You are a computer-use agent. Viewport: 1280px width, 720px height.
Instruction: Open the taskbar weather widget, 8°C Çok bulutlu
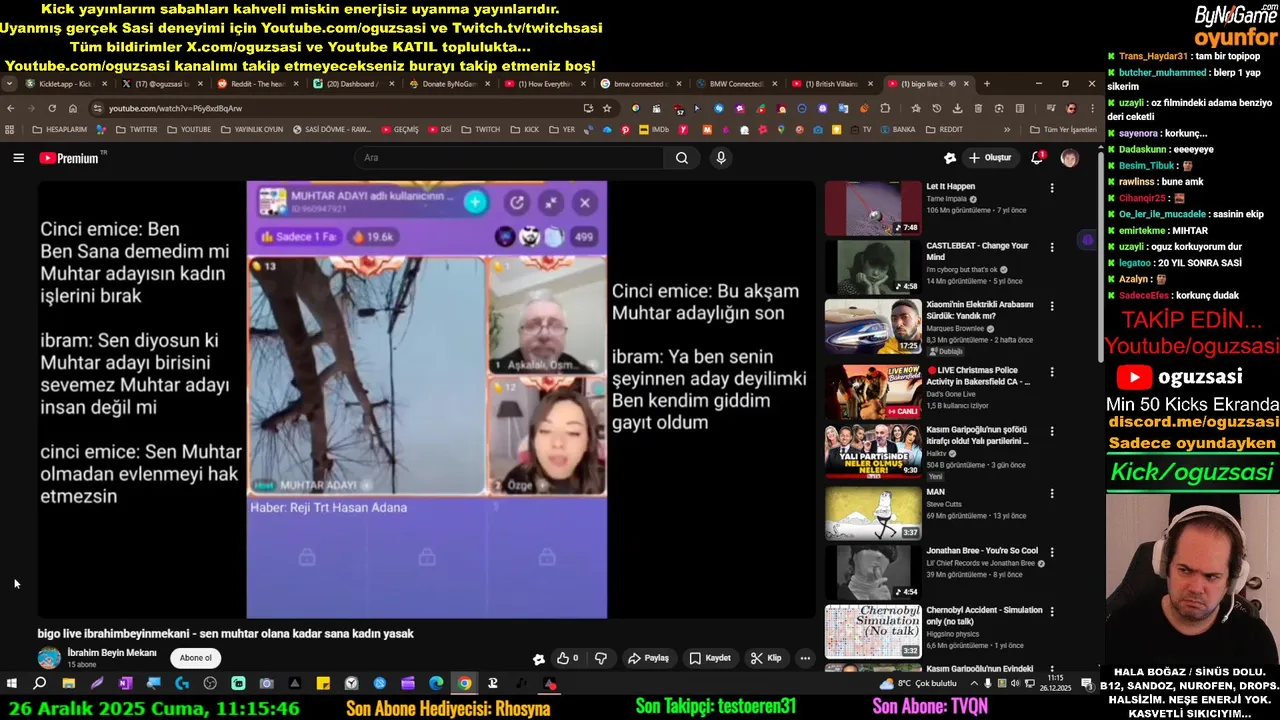point(919,684)
